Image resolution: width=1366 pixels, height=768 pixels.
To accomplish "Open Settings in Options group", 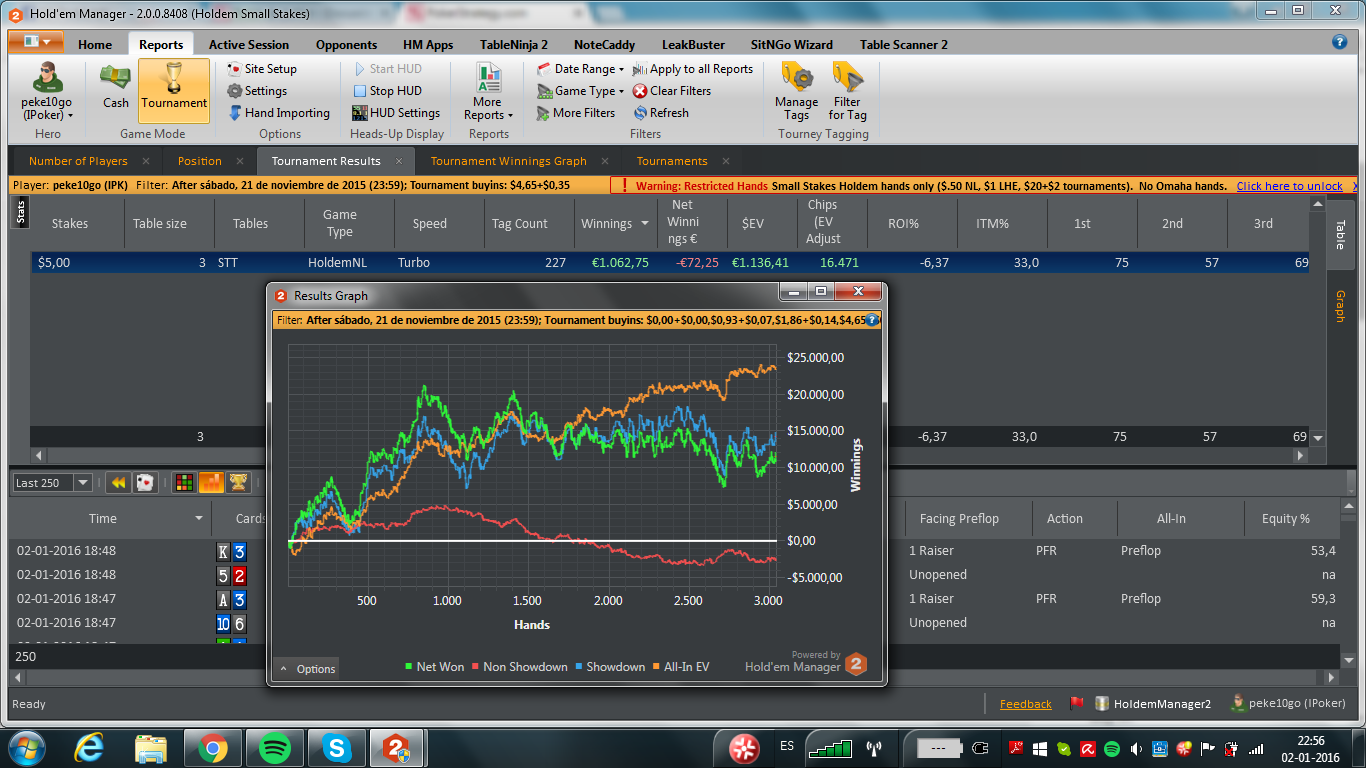I will point(257,91).
